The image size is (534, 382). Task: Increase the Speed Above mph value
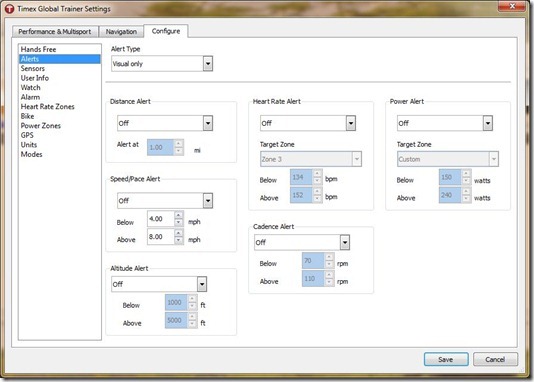[x=178, y=233]
